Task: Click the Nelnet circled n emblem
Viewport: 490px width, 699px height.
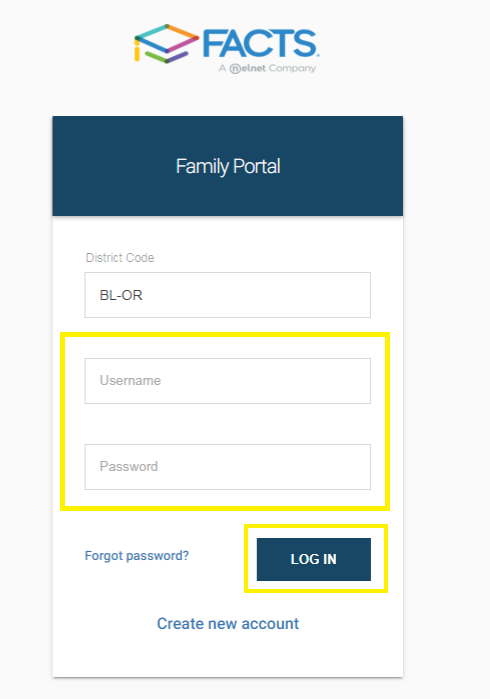Action: (x=235, y=69)
